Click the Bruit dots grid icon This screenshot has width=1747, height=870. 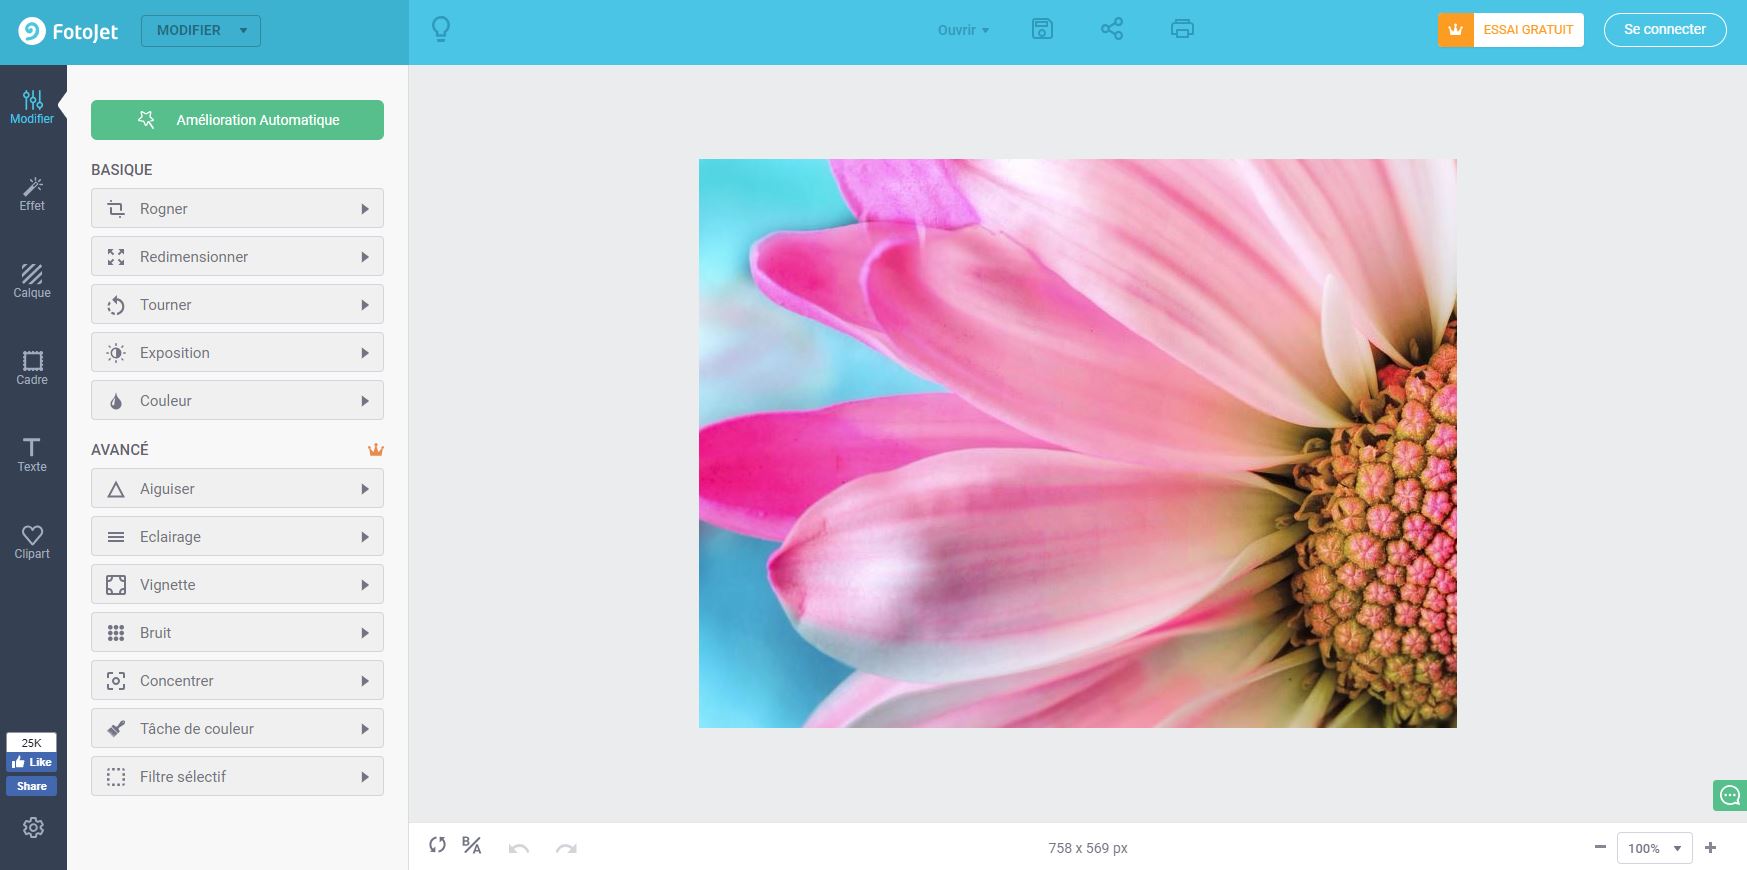[x=116, y=633]
